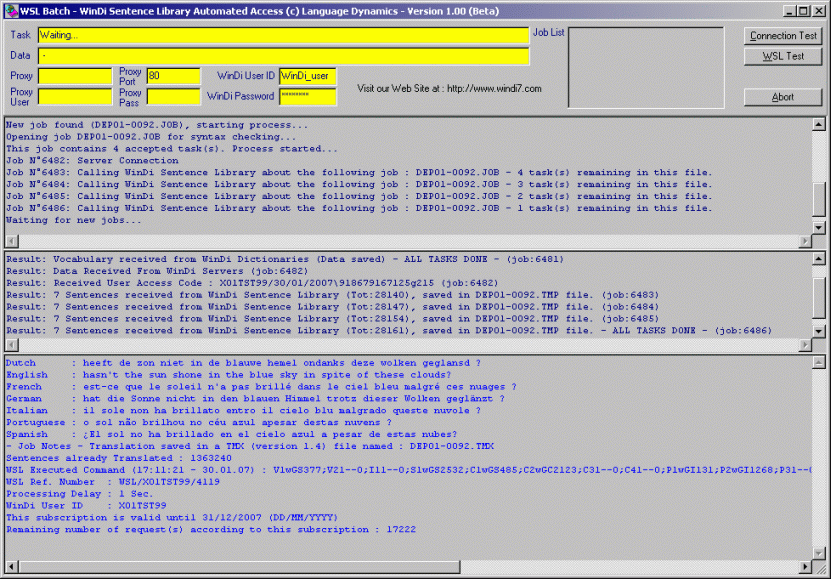The height and width of the screenshot is (579, 831).
Task: Click down arrow of job log scrollbar
Action: (819, 228)
